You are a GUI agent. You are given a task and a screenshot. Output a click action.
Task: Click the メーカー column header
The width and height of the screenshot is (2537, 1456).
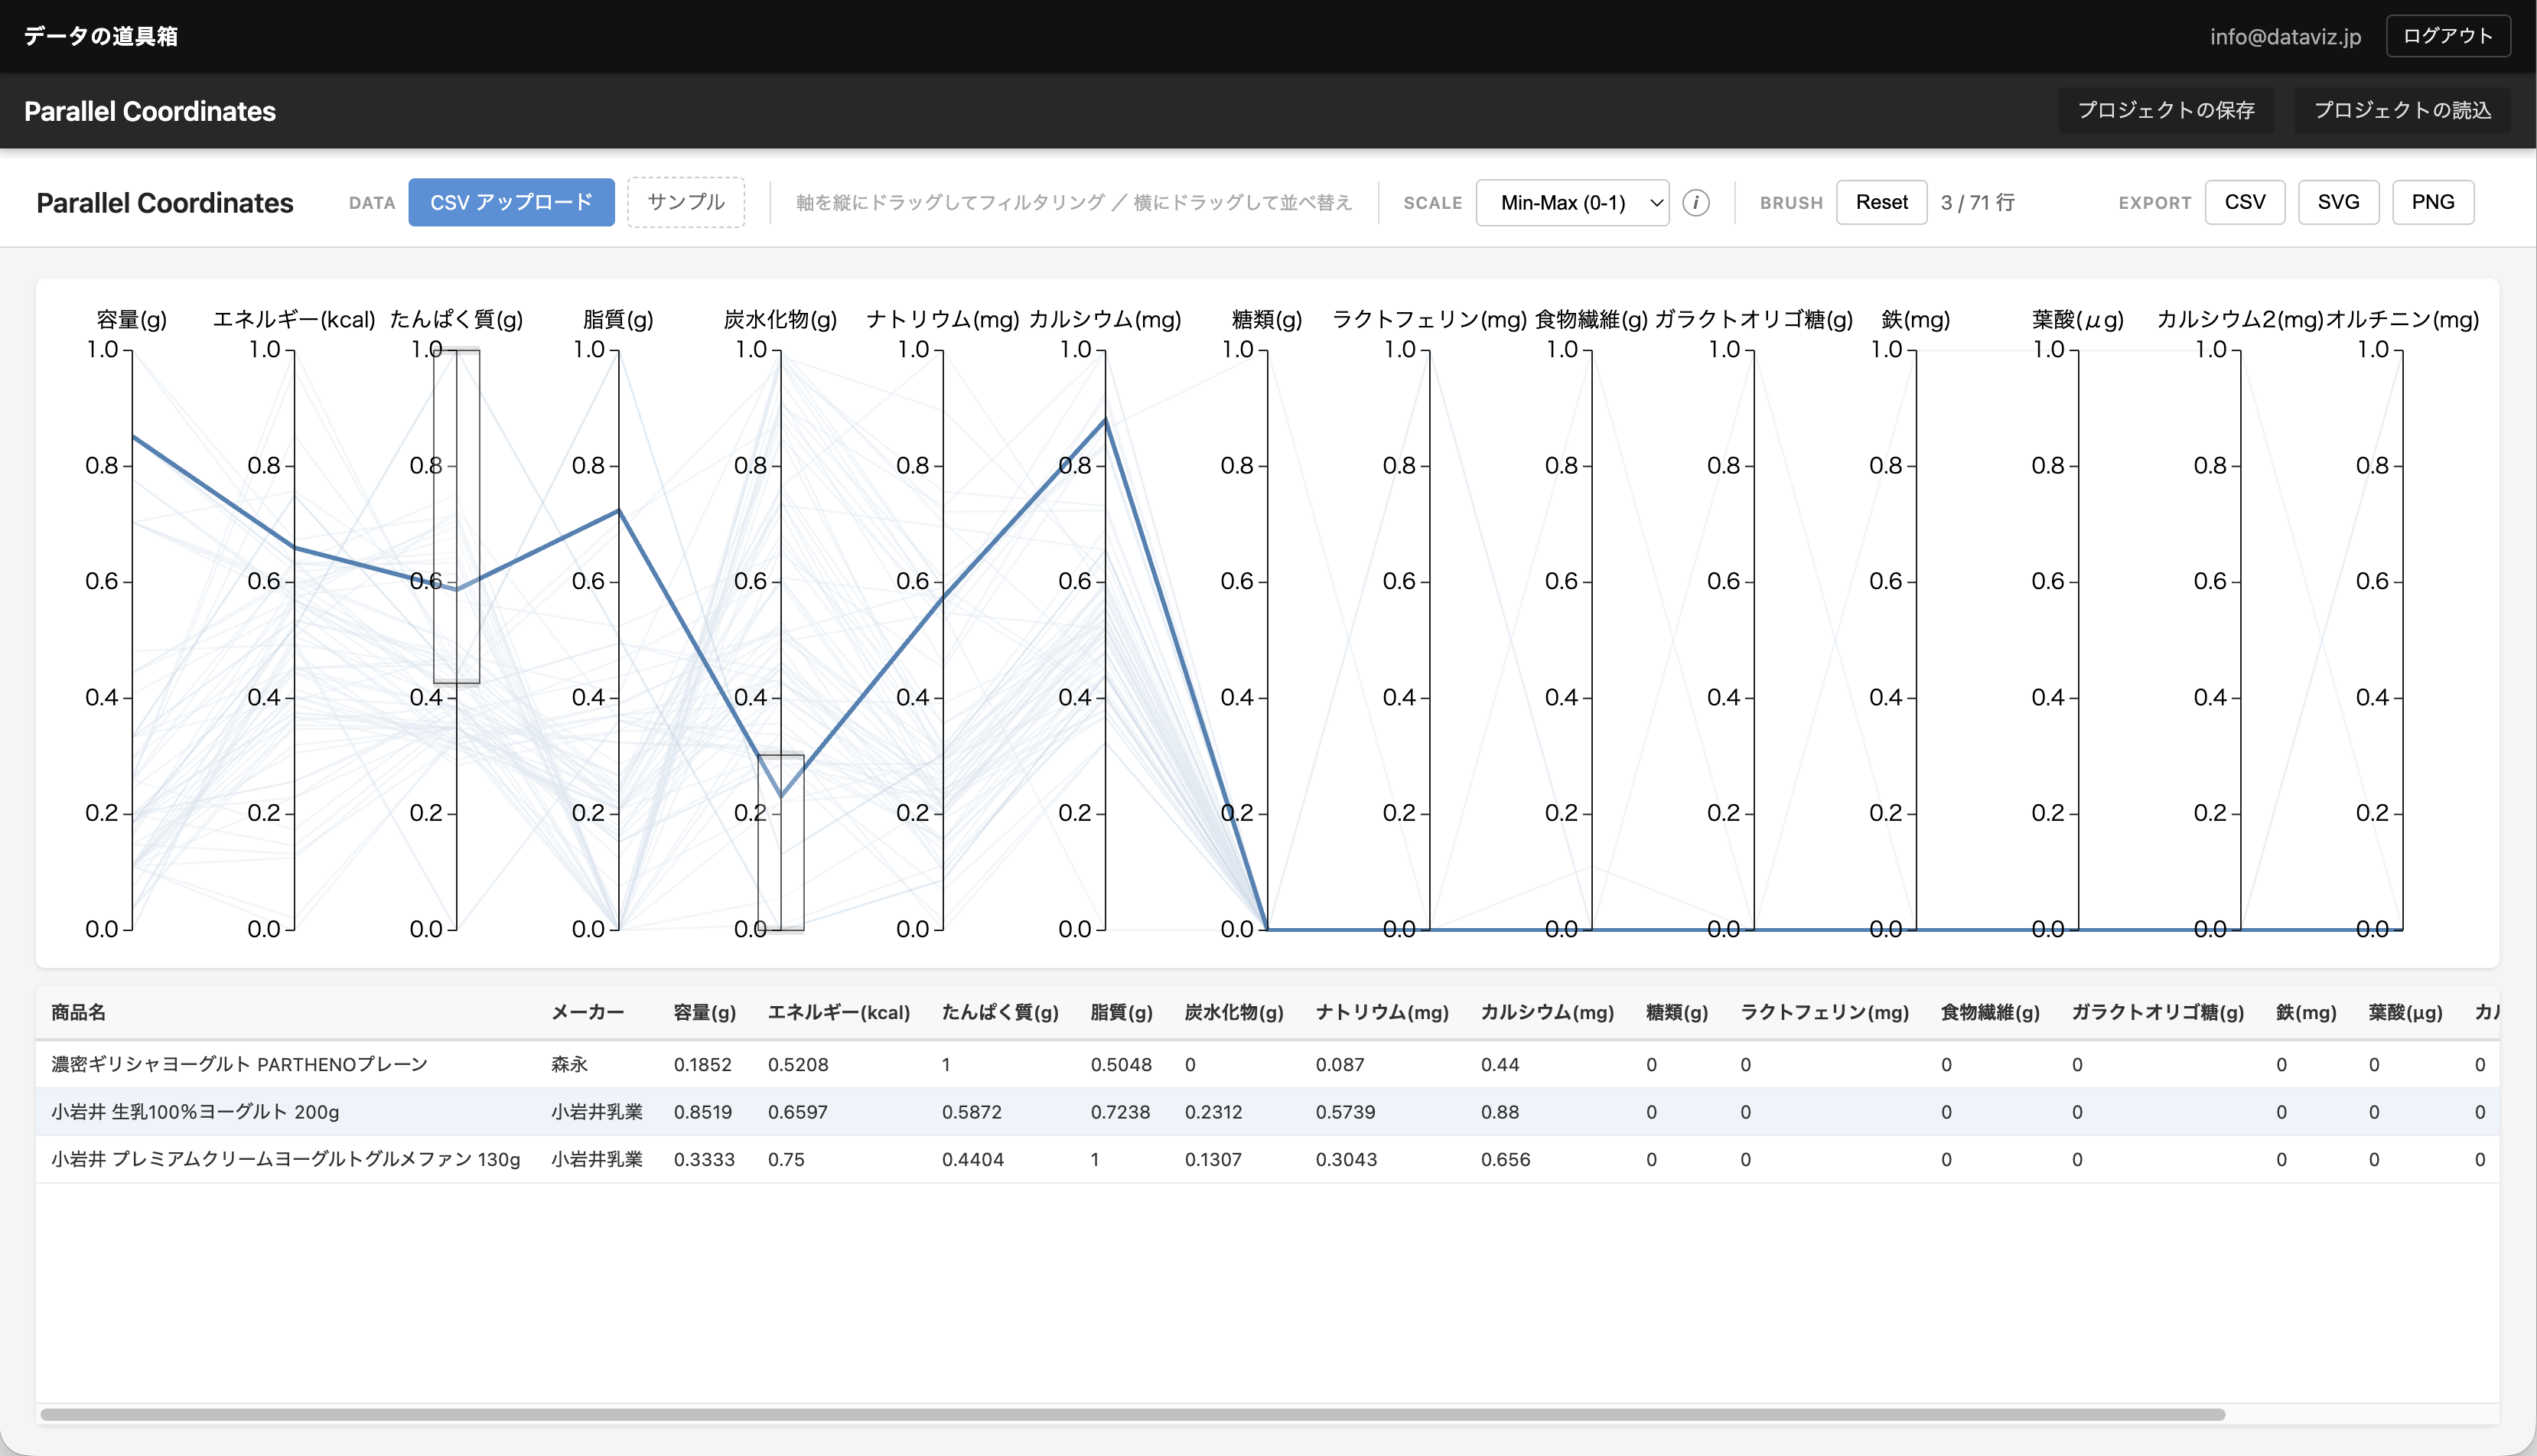(x=587, y=1012)
